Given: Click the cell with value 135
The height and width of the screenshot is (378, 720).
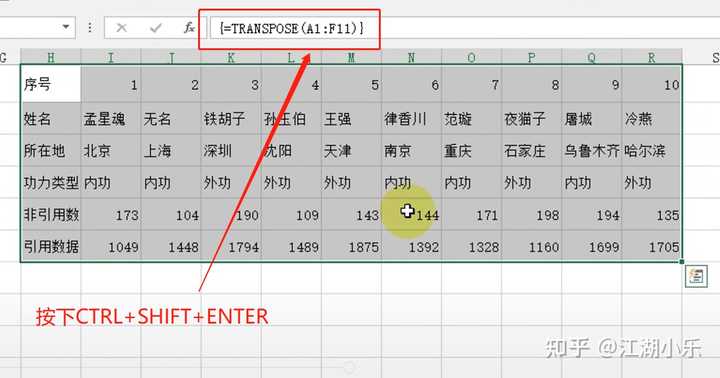Looking at the screenshot, I should (652, 214).
